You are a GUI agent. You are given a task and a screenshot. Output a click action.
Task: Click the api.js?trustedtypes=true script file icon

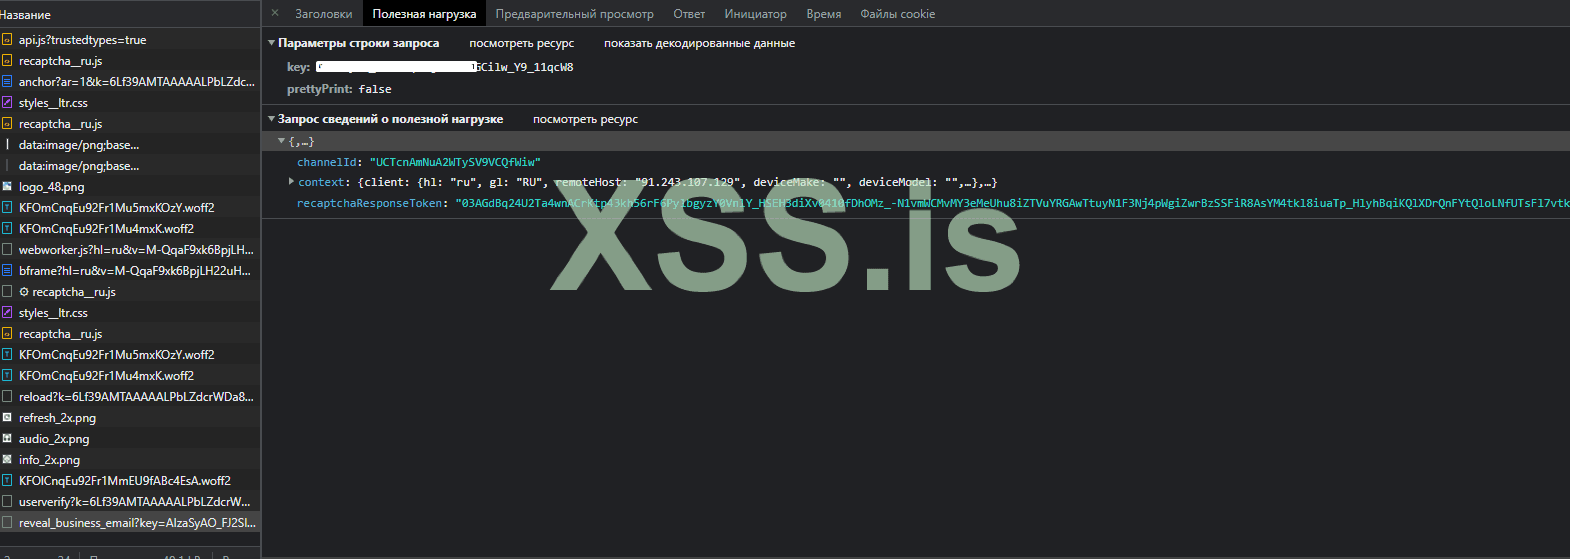pos(7,40)
